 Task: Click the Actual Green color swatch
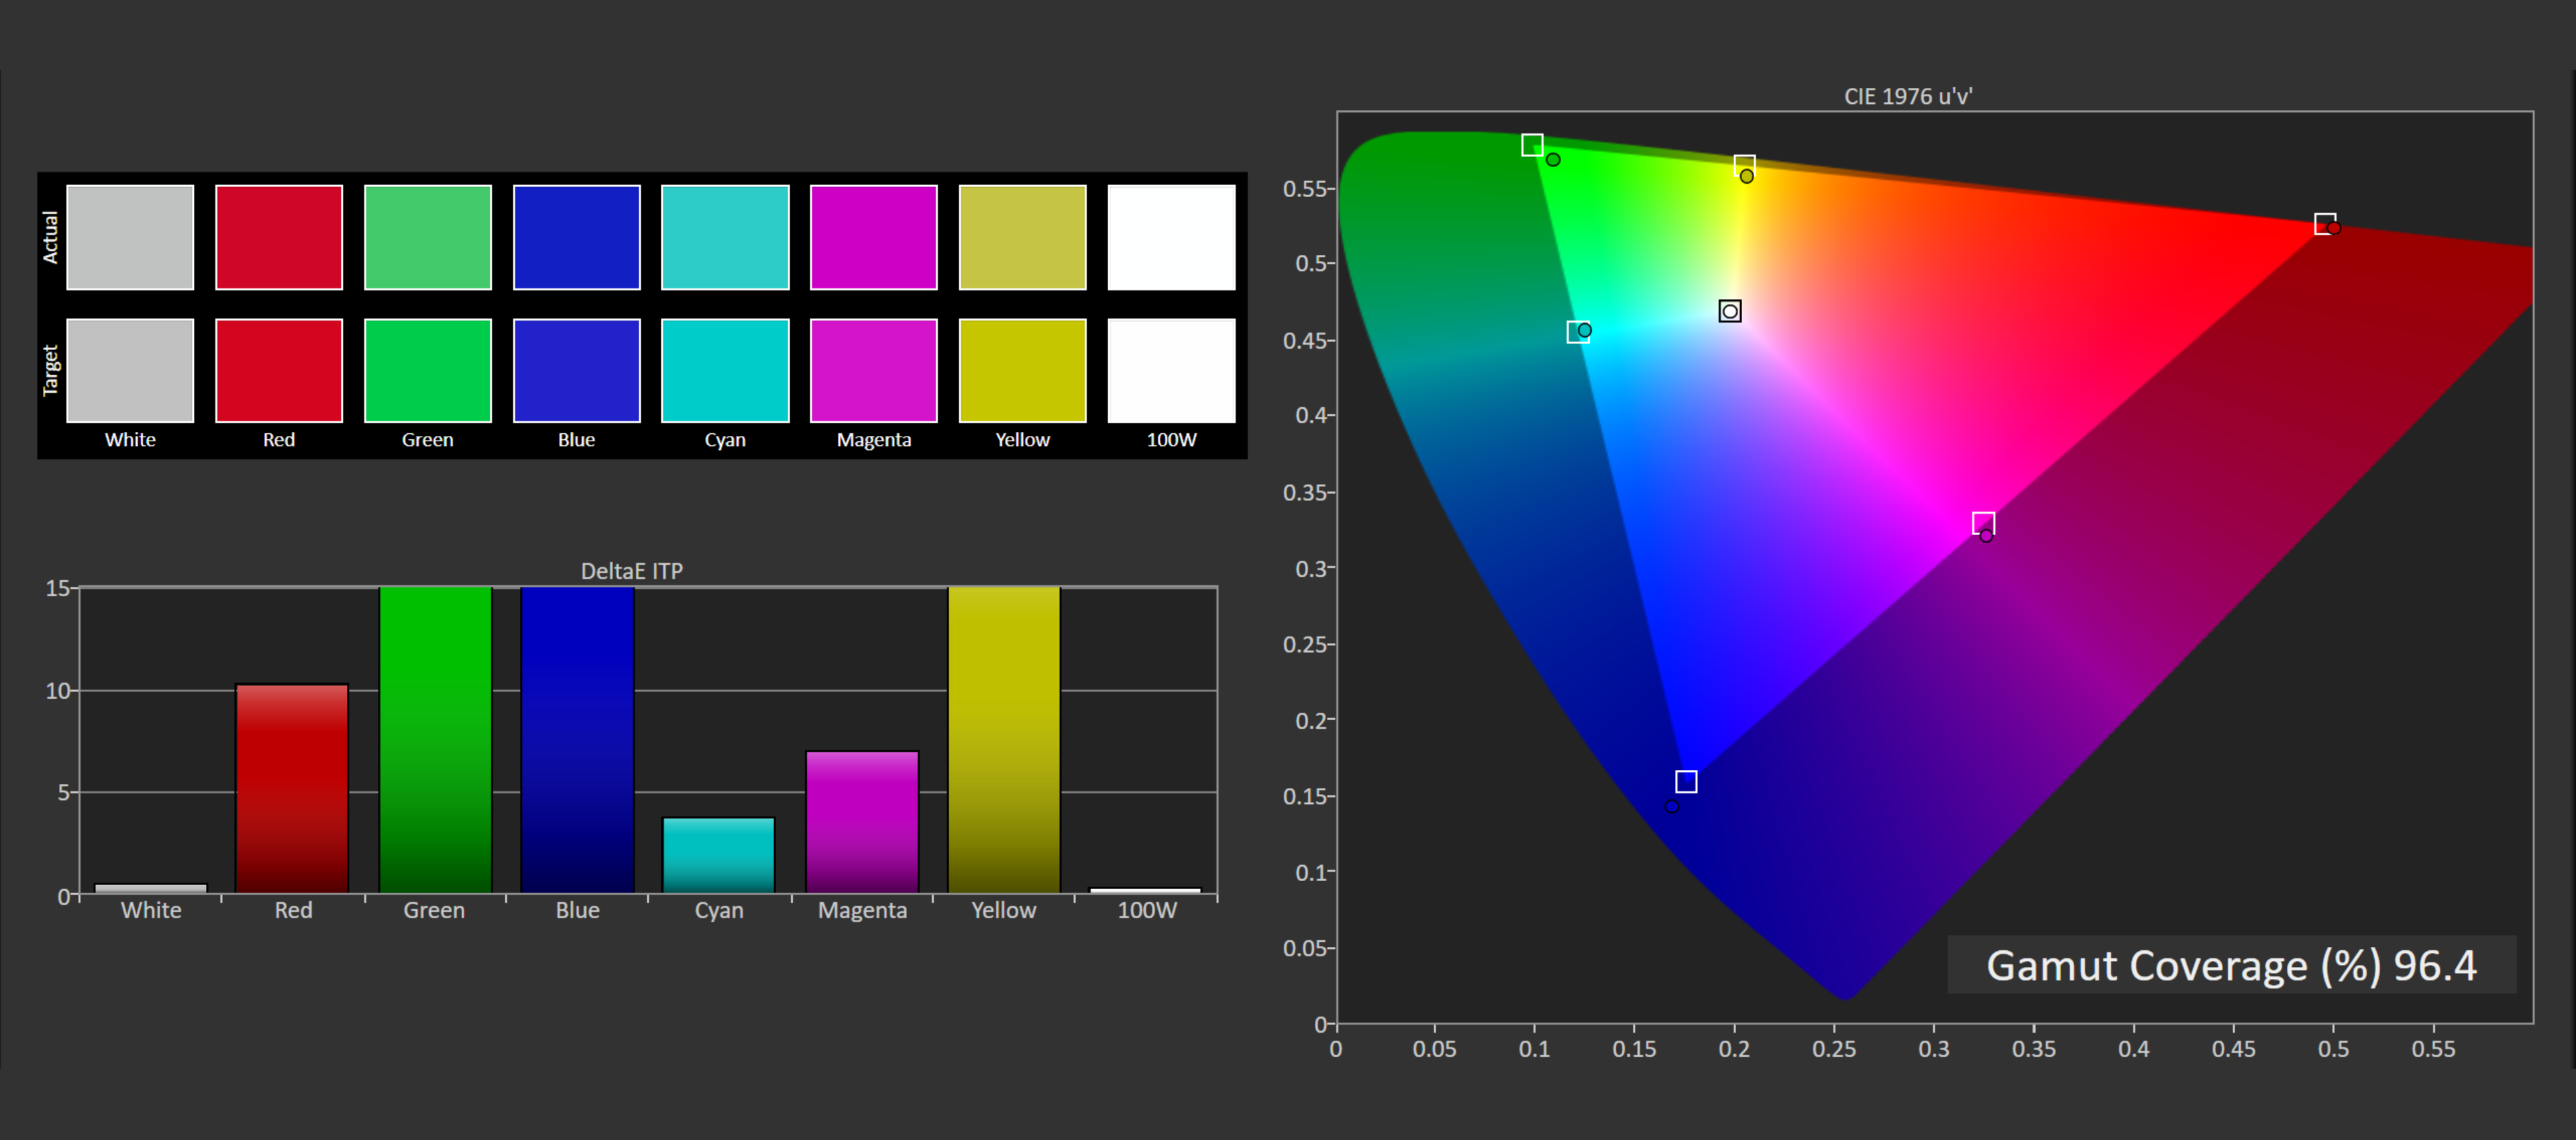(428, 237)
